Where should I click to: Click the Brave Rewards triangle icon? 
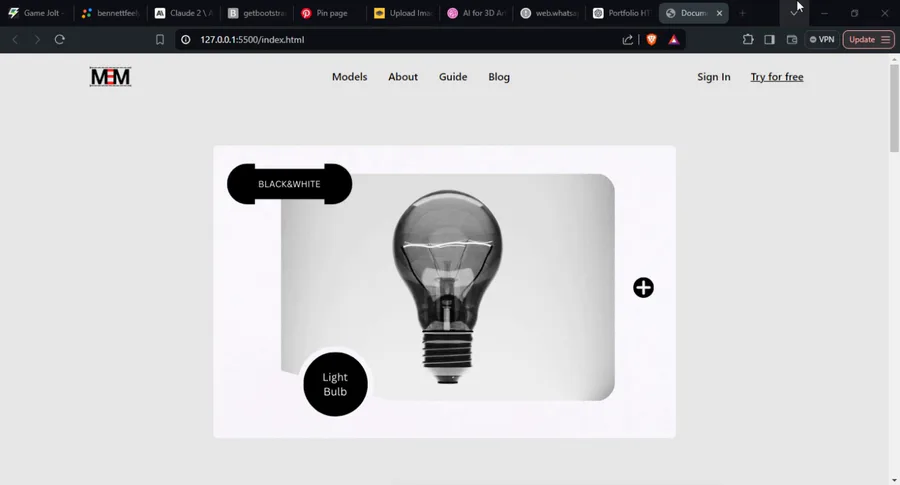coord(673,40)
